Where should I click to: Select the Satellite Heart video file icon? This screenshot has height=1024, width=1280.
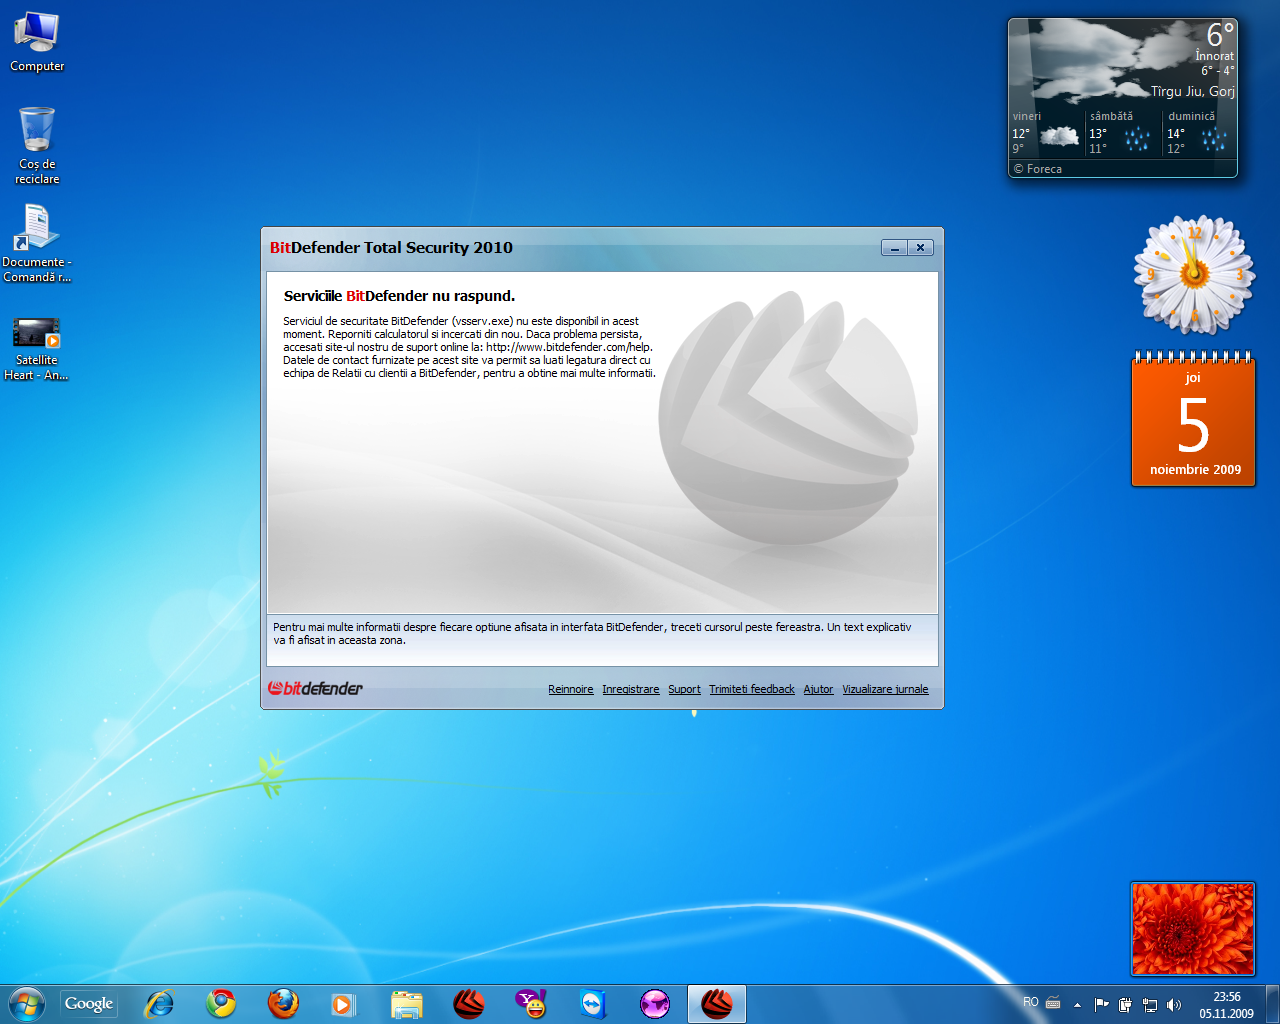[37, 349]
